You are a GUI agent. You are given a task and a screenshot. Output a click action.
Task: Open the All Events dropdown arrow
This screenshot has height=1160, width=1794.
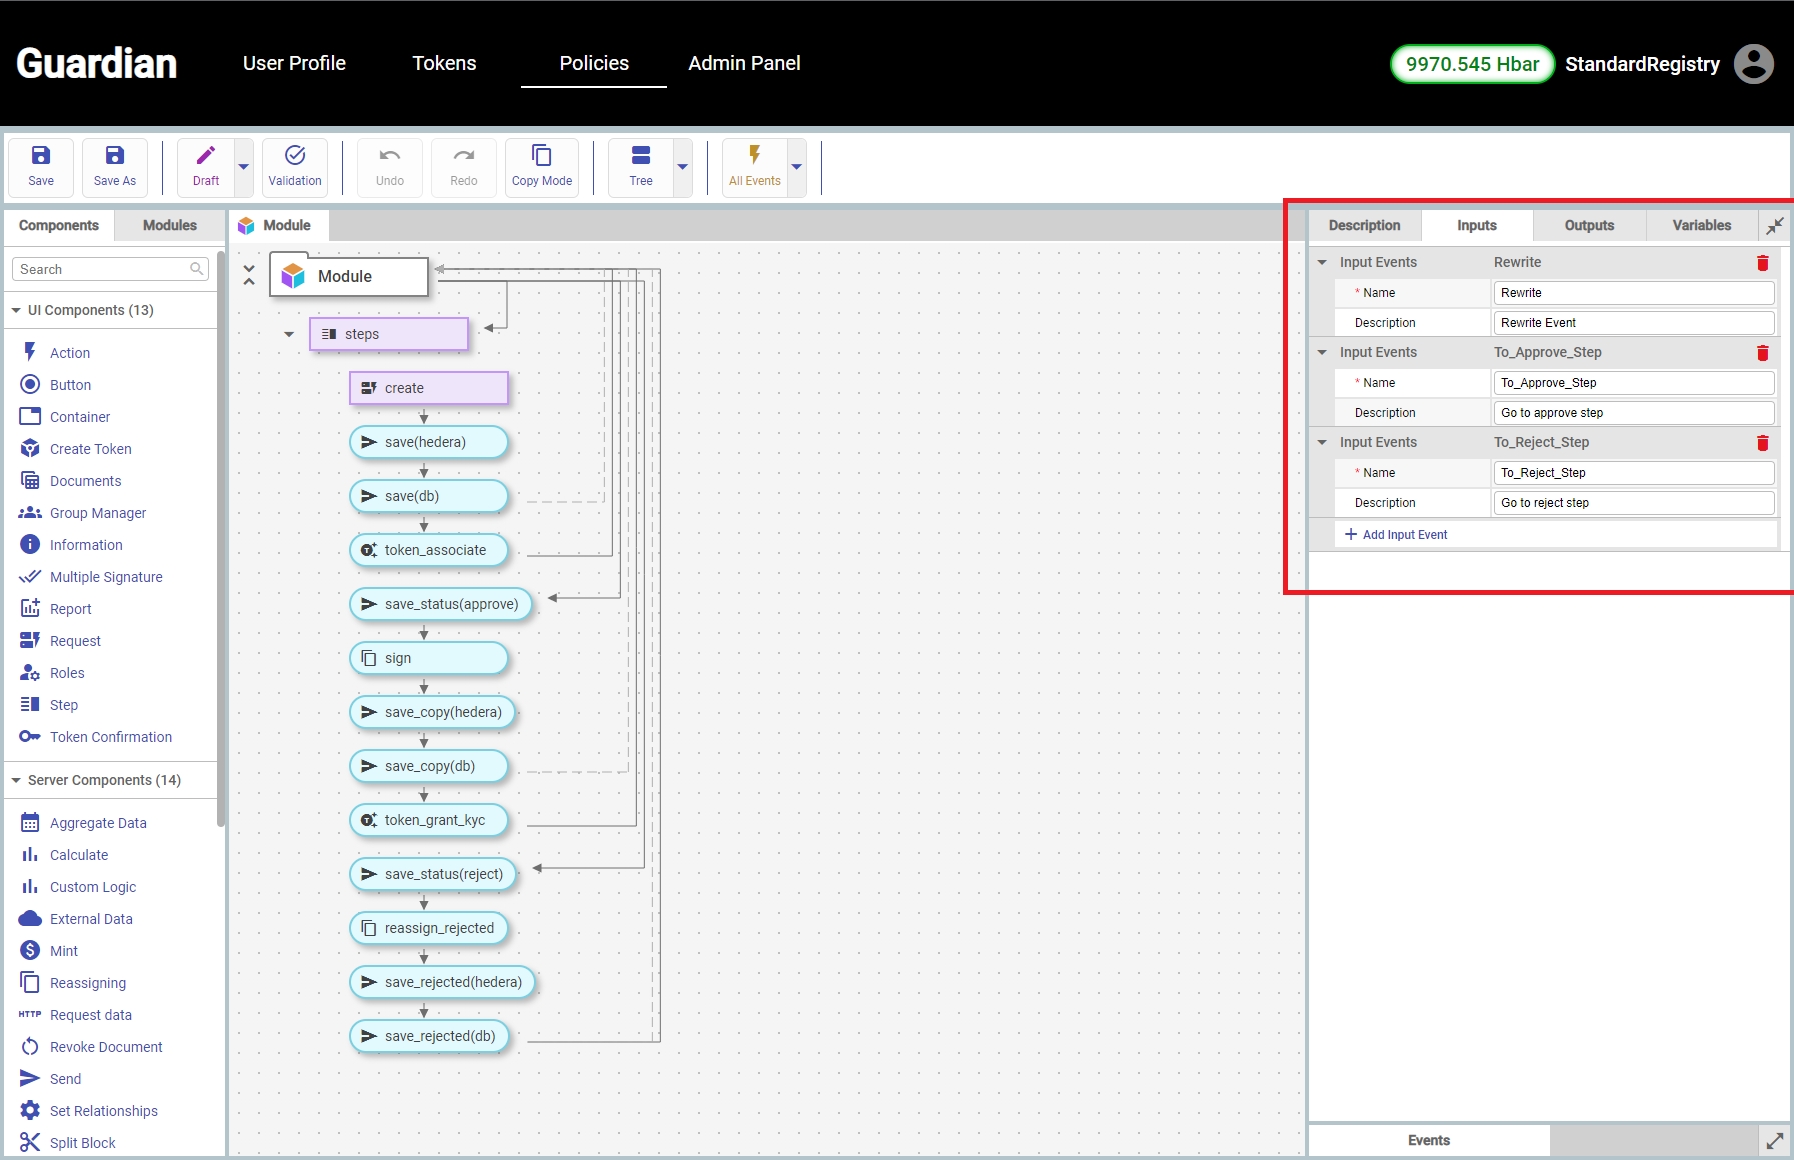(797, 167)
